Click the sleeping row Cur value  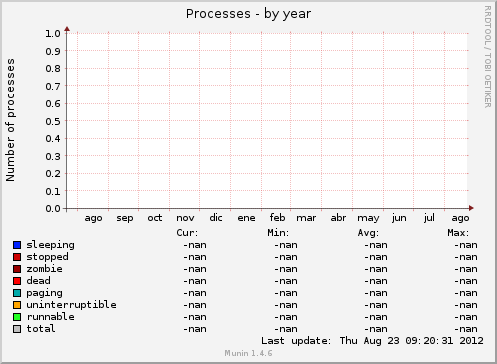[195, 245]
